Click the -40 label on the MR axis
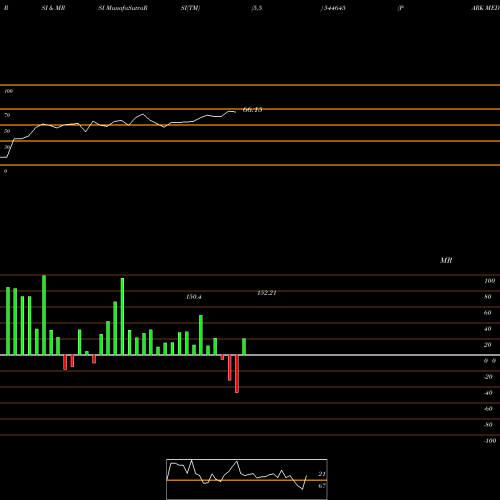Screen dimensions: 500x500 click(488, 393)
